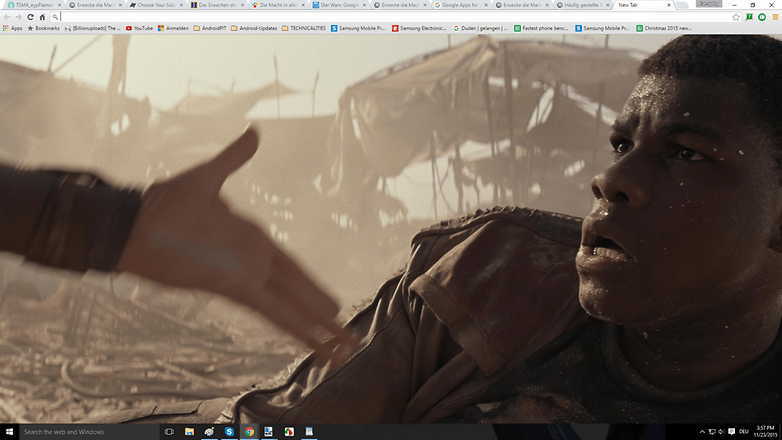Open the Windows Start menu
This screenshot has height=440, width=782.
point(9,432)
